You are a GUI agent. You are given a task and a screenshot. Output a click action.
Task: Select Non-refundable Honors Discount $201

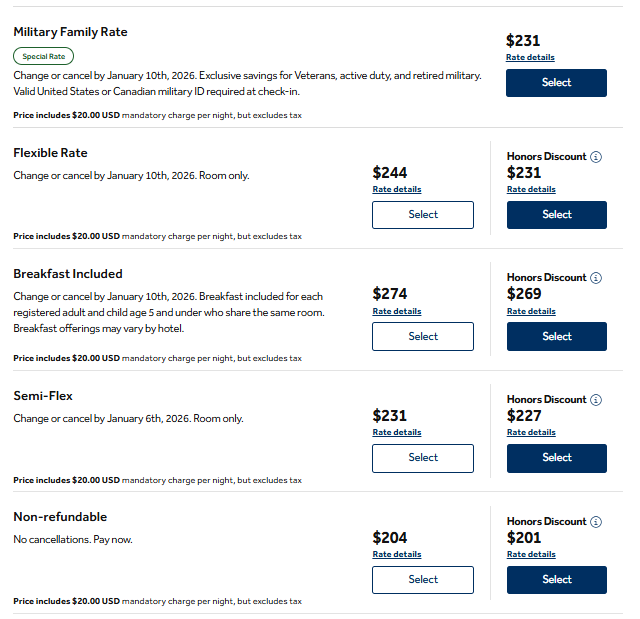tap(556, 580)
